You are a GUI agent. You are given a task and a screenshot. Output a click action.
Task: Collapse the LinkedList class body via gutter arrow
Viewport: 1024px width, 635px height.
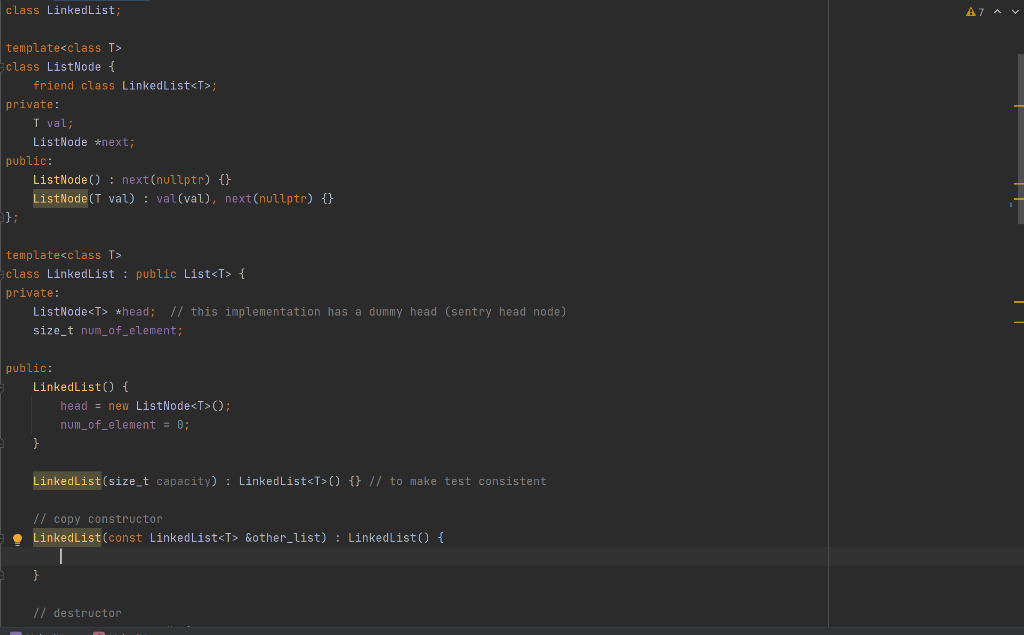pos(3,273)
